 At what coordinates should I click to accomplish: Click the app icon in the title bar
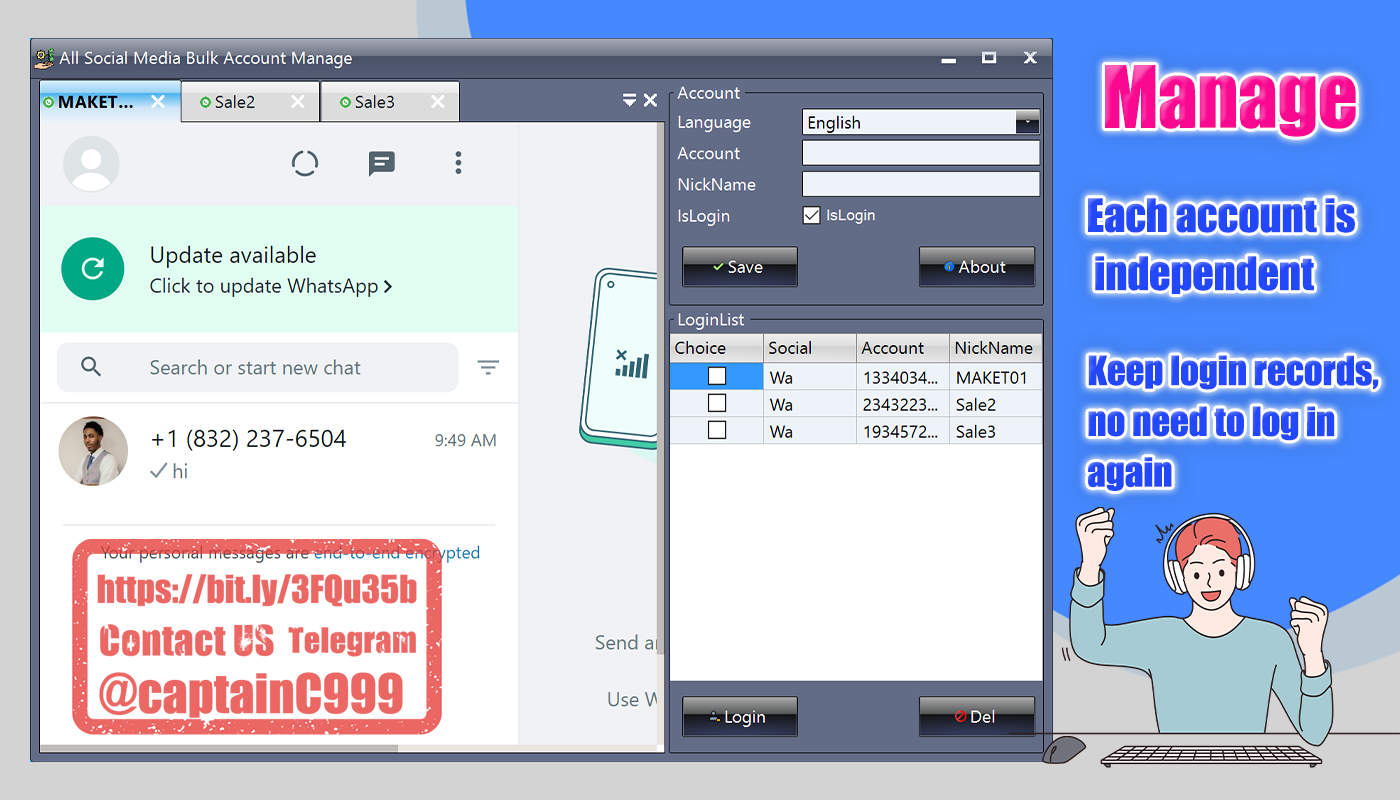tap(44, 58)
